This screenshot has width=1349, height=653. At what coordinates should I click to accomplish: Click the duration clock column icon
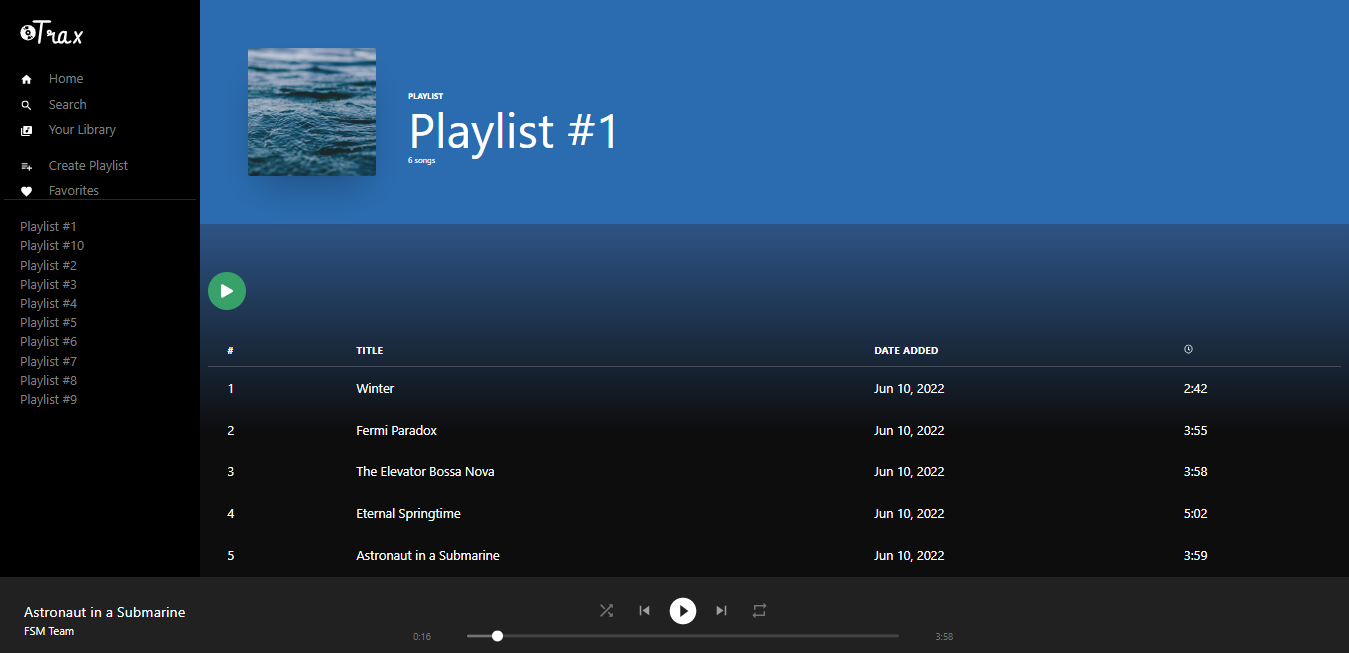(x=1188, y=350)
